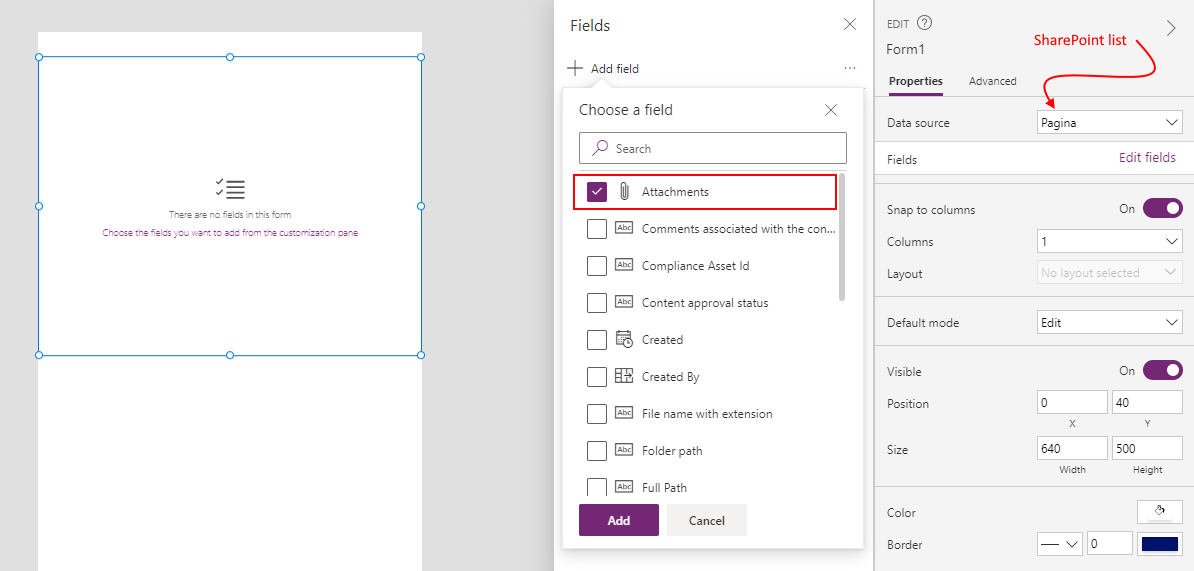
Task: Click the Created By field label
Action: tap(671, 376)
